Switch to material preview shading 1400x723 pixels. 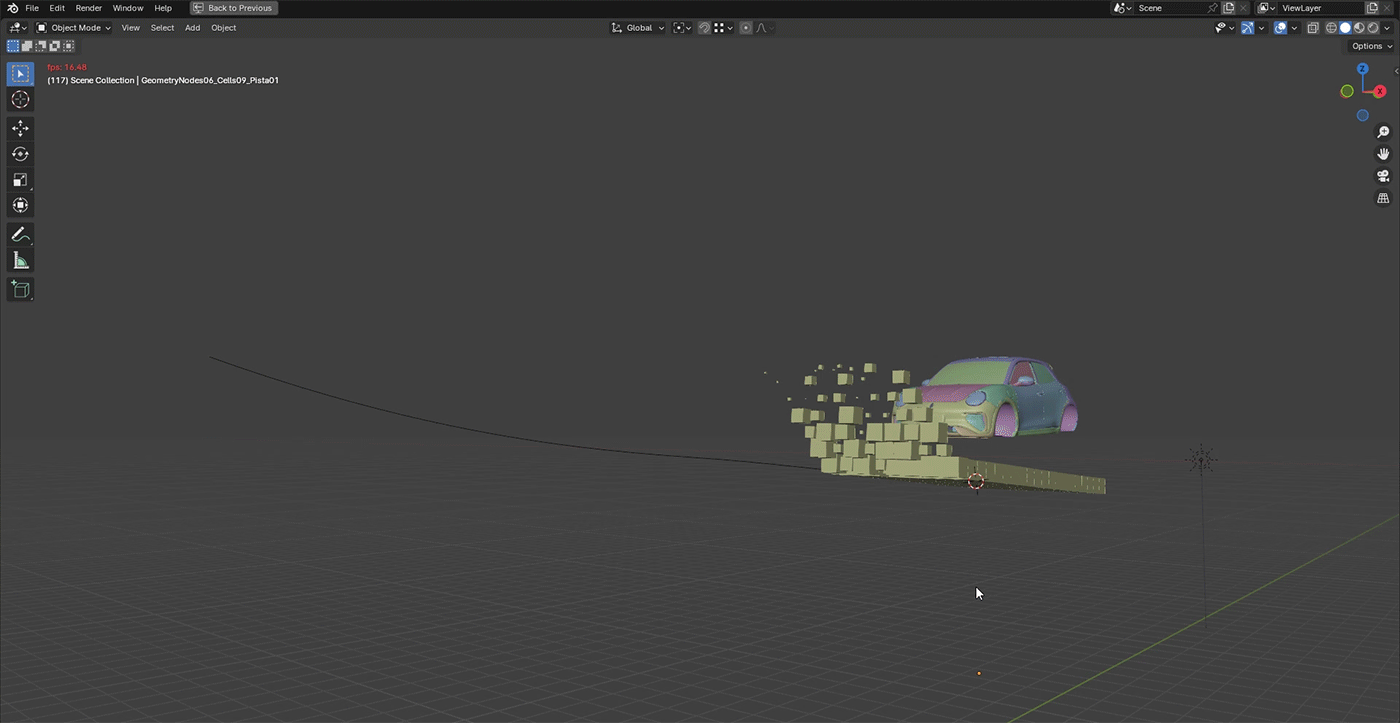coord(1359,28)
